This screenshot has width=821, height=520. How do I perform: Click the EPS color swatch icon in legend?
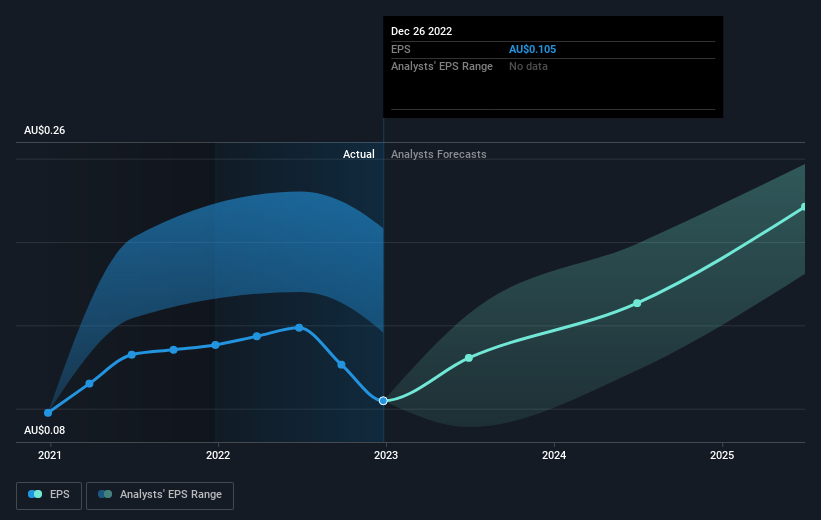(35, 494)
